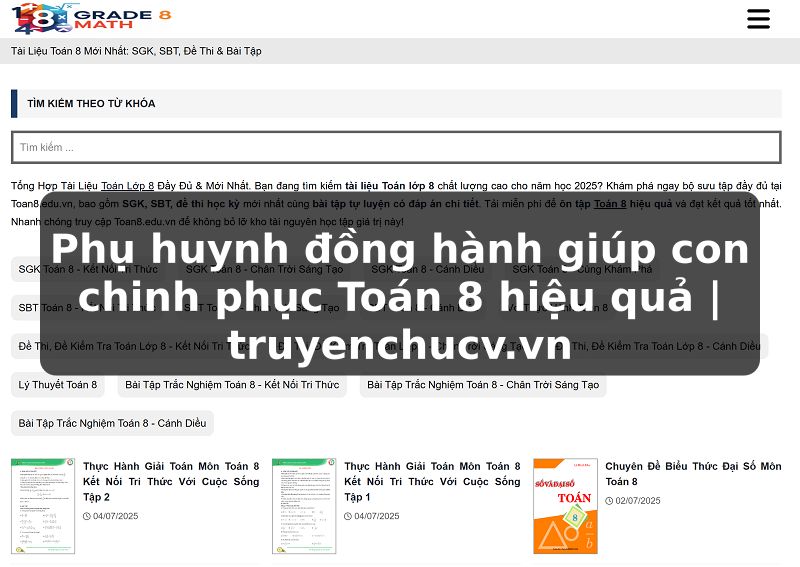
Task: Click the "04/07/2025" date under Tập 2
Action: click(x=115, y=516)
